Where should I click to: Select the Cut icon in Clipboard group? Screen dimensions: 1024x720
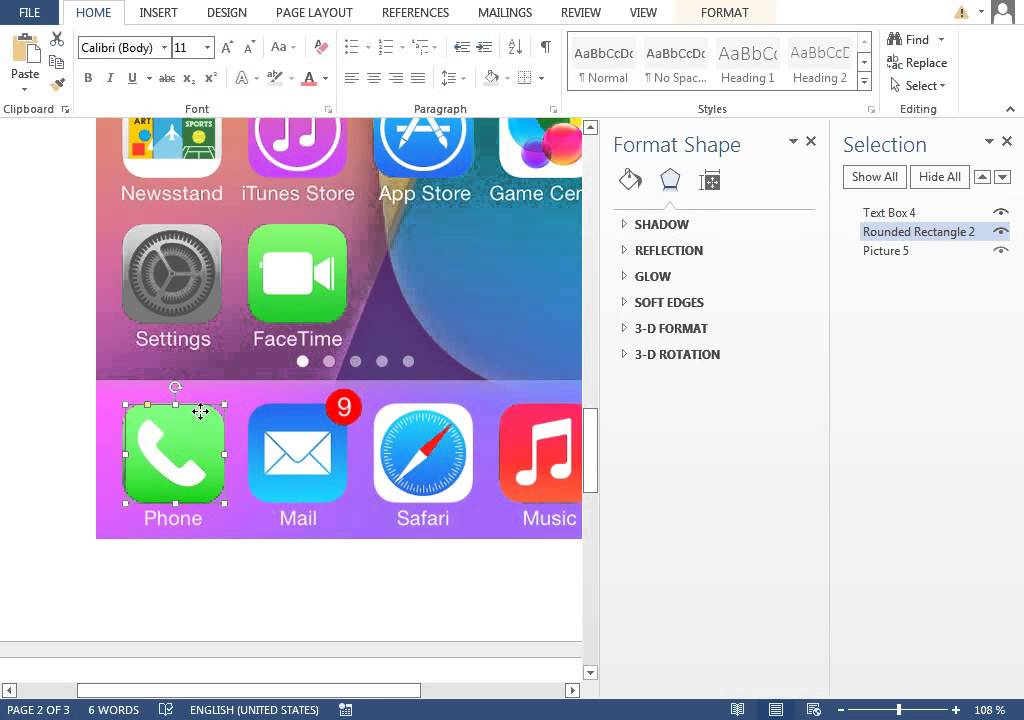(55, 37)
